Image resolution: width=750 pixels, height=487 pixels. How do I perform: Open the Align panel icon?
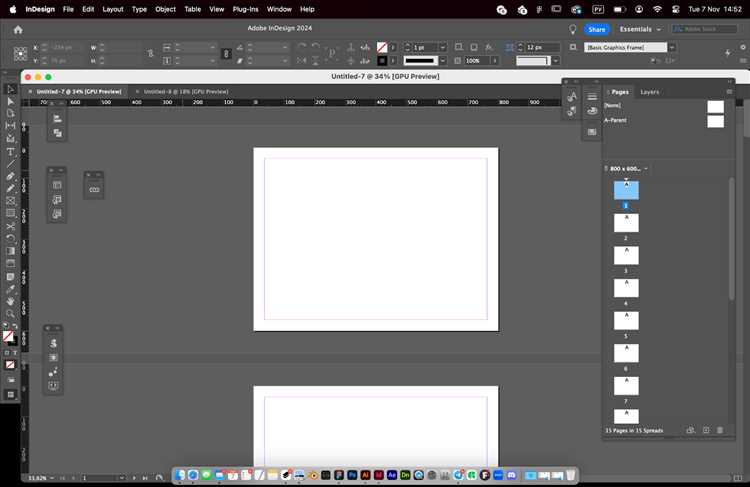(x=57, y=119)
